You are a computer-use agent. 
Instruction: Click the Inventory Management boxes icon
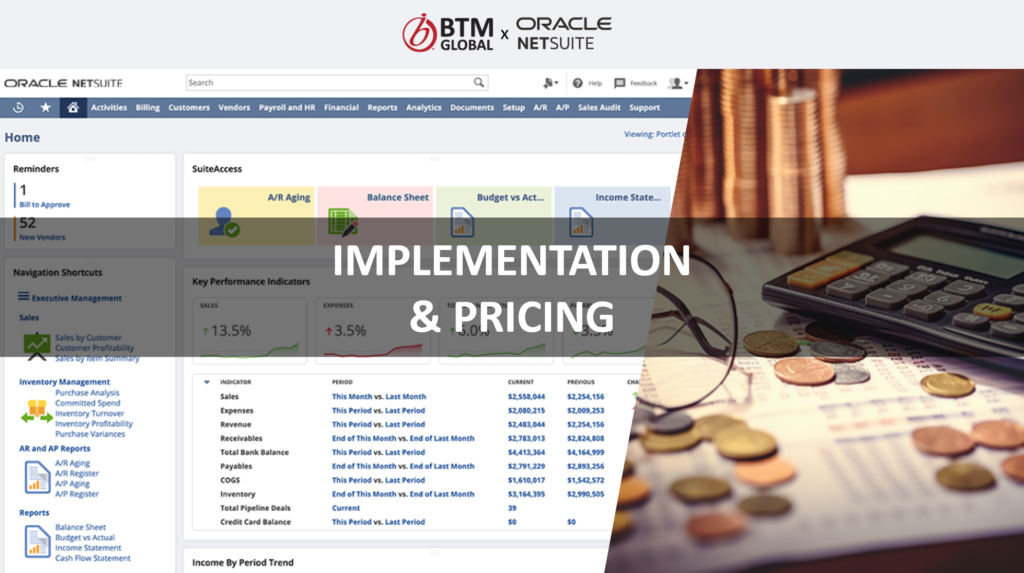coord(37,412)
